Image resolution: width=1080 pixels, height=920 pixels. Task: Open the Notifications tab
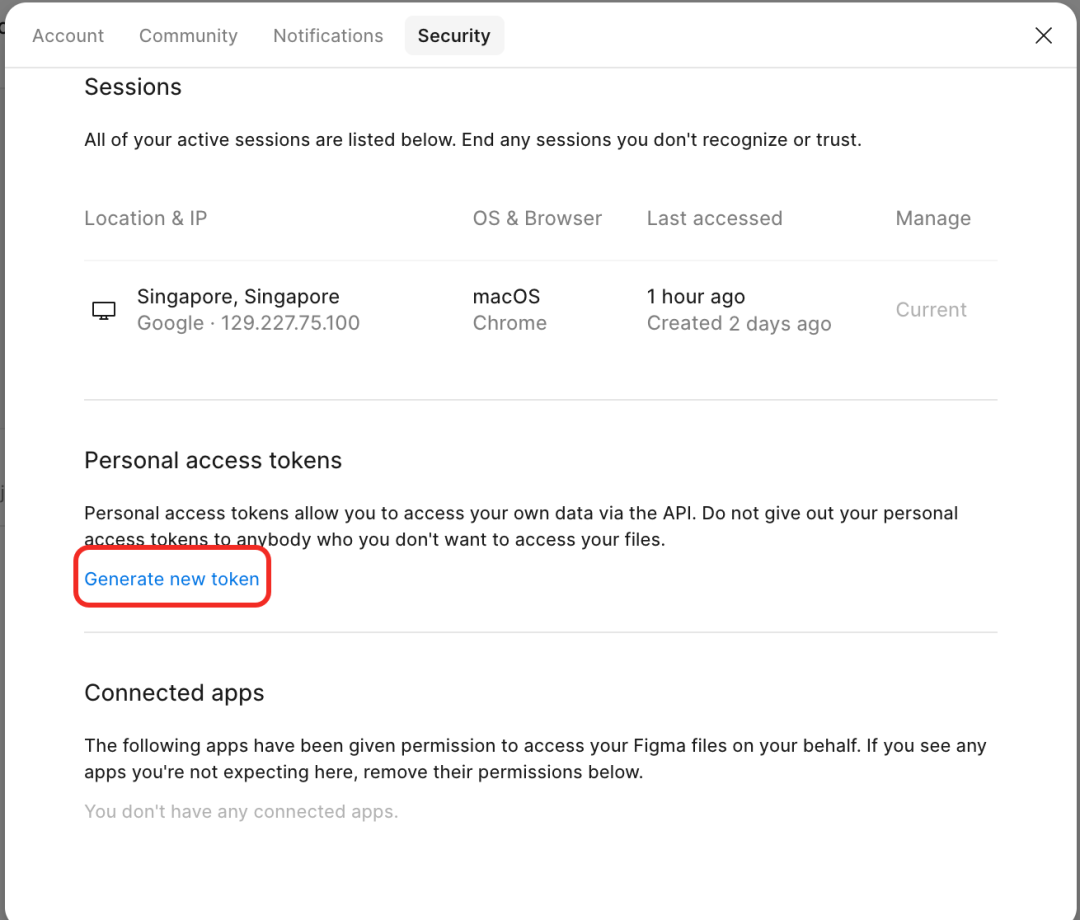pyautogui.click(x=328, y=36)
